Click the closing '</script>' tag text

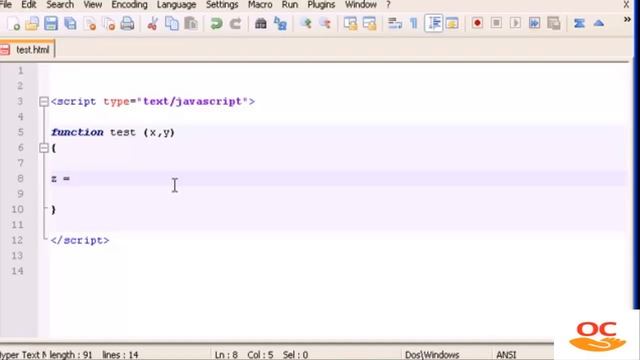pyautogui.click(x=80, y=240)
